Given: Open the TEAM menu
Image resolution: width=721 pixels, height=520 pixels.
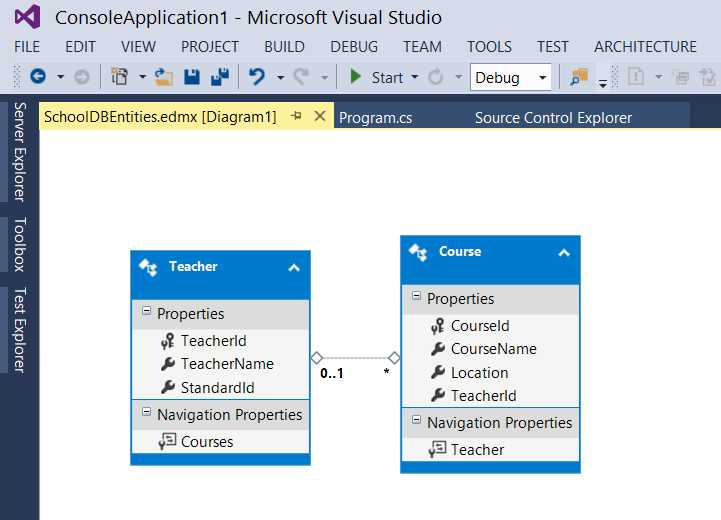Looking at the screenshot, I should coord(422,47).
